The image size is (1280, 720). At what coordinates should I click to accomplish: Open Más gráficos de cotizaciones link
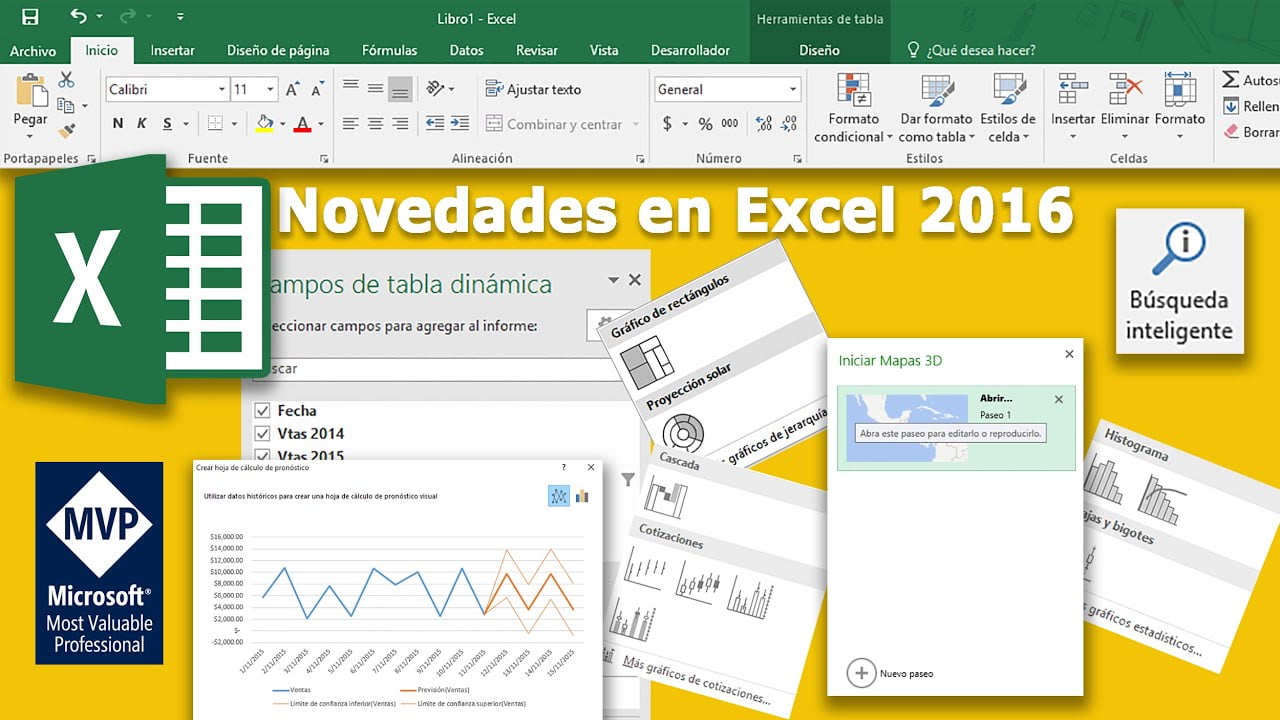(x=697, y=680)
